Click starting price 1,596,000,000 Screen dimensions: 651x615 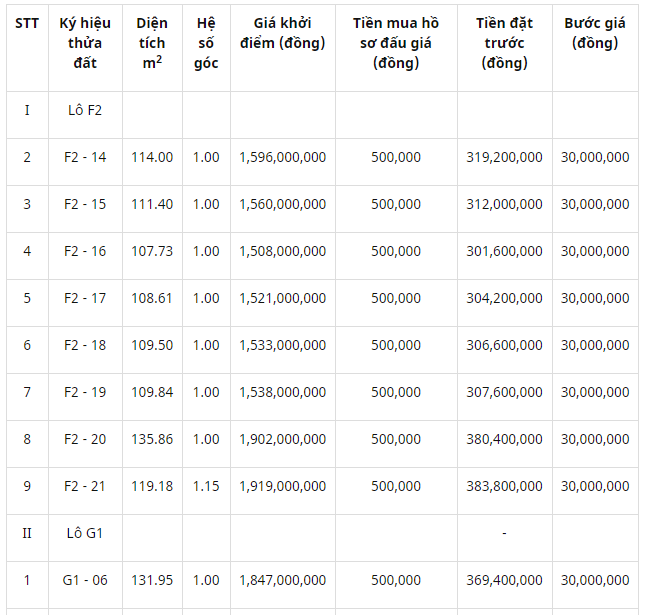pos(283,157)
